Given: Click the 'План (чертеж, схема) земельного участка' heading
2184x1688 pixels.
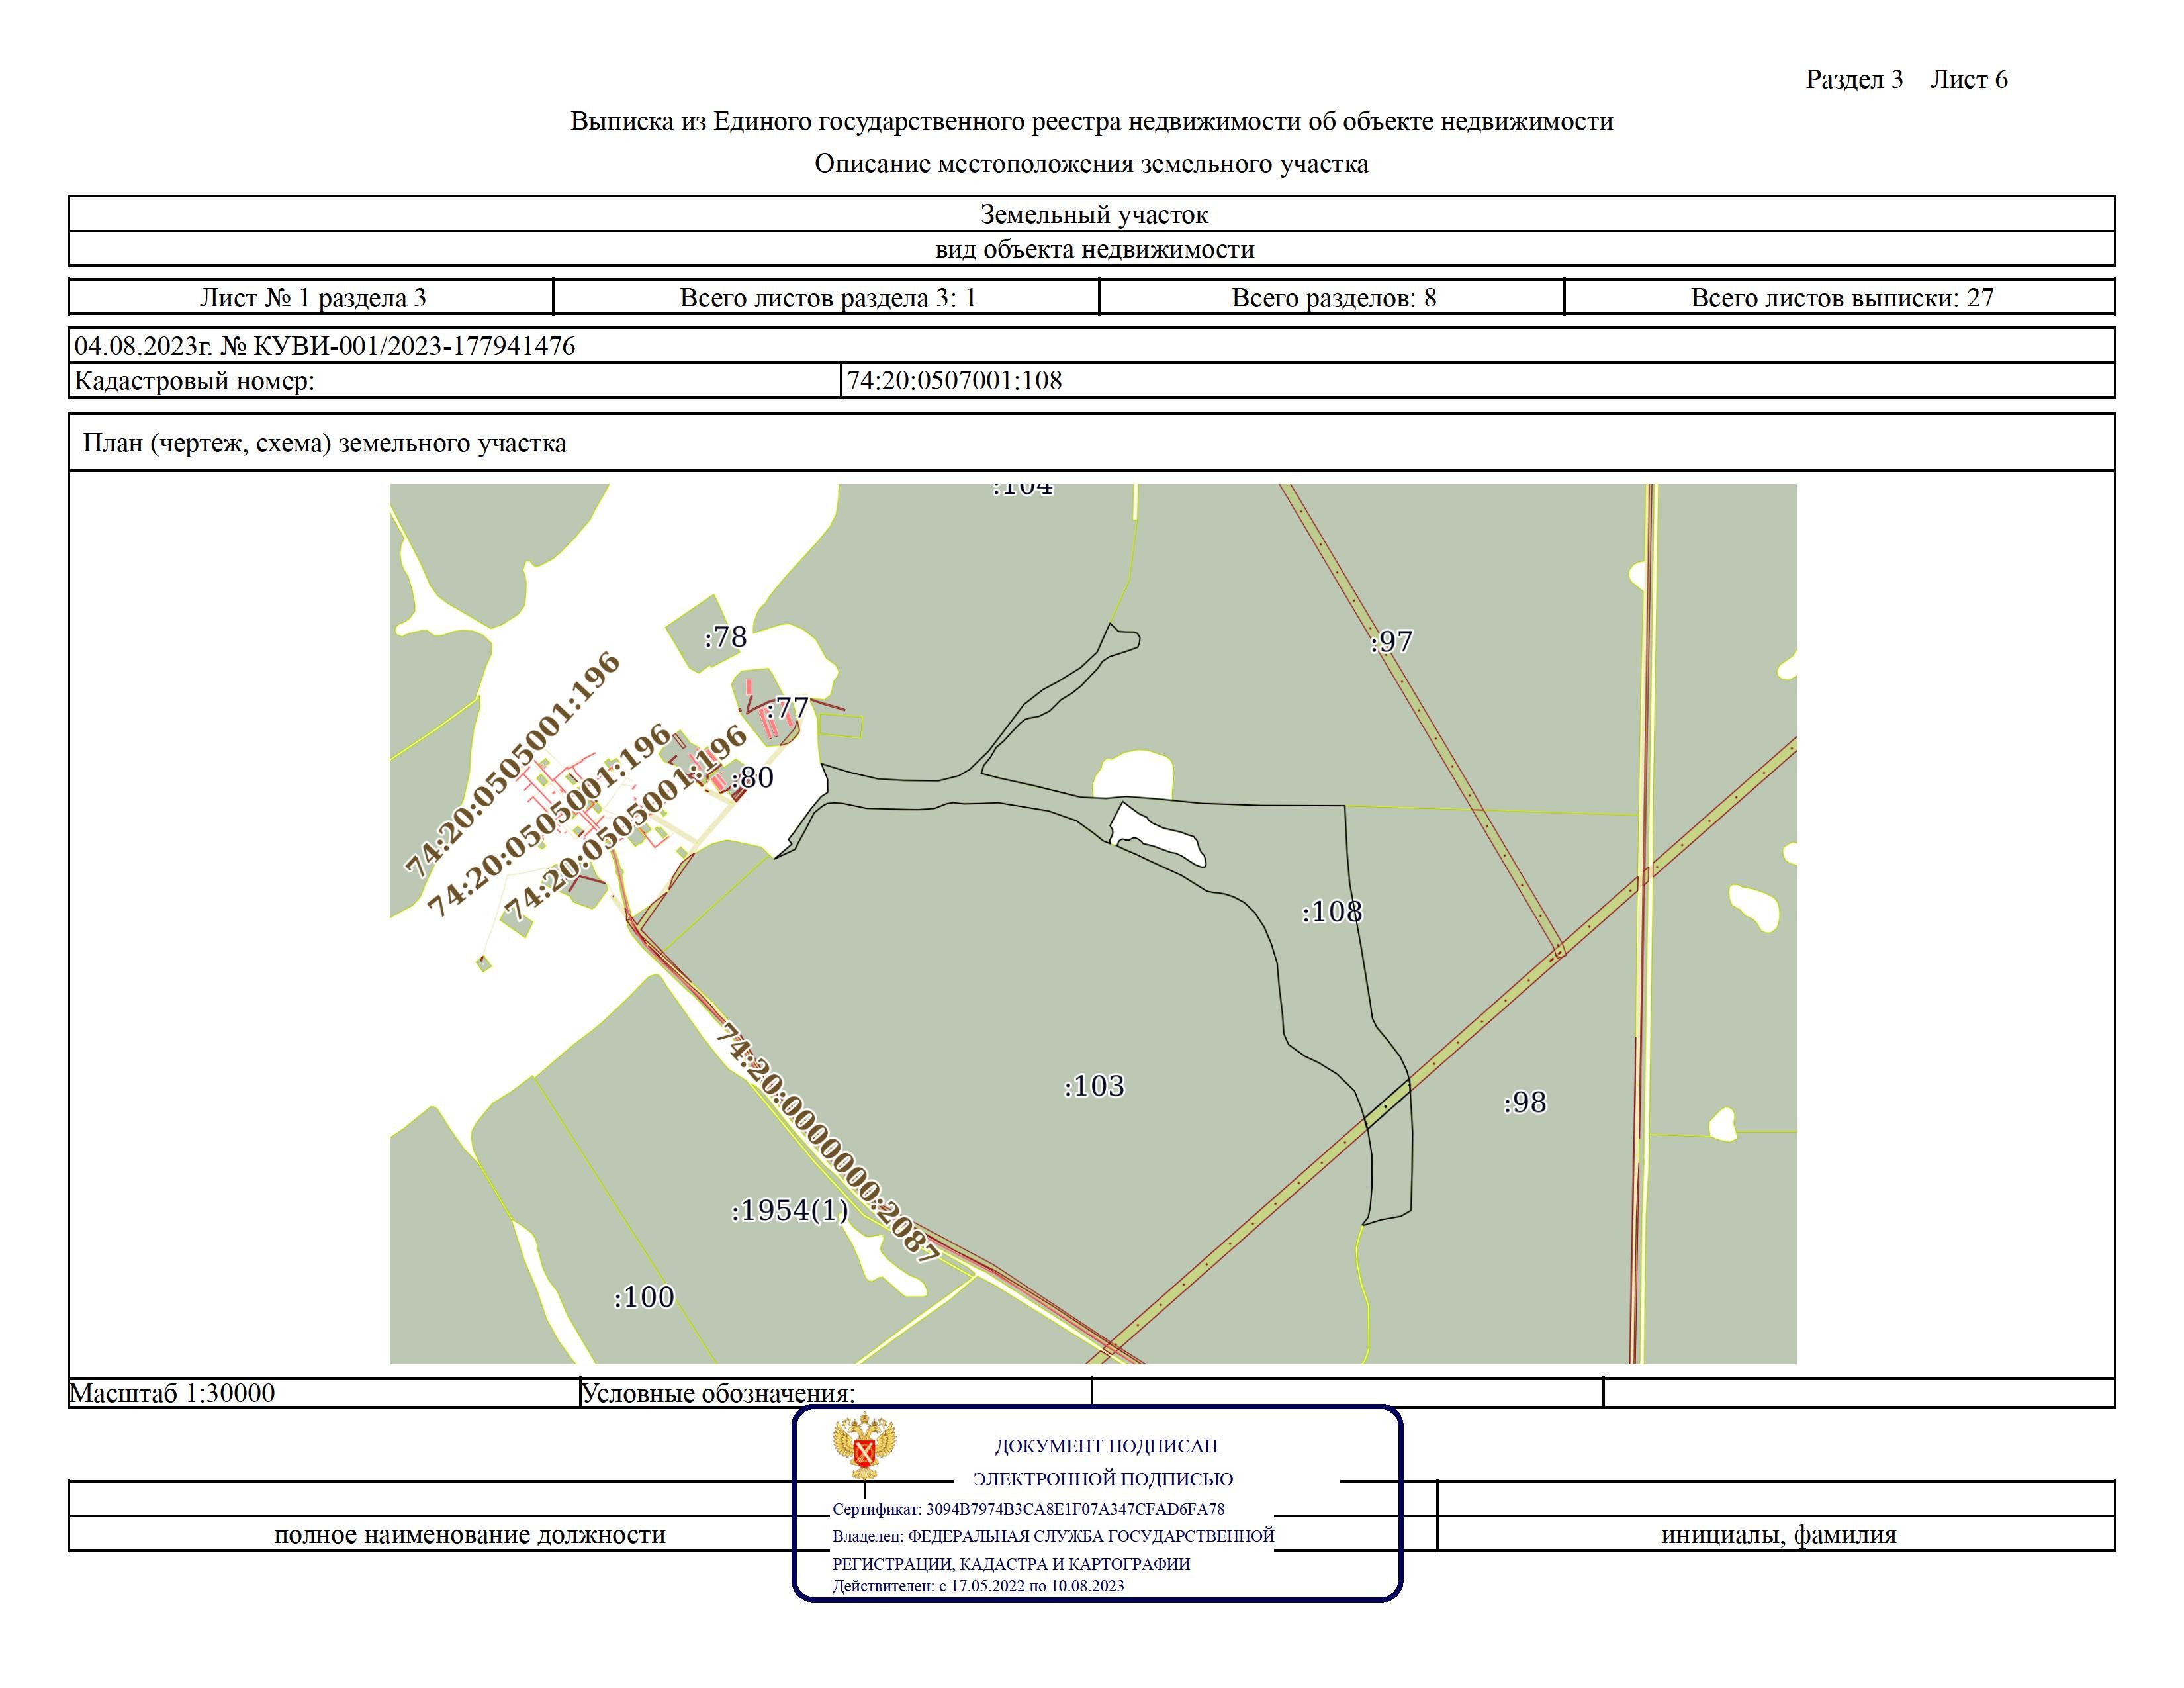Looking at the screenshot, I should (x=324, y=443).
